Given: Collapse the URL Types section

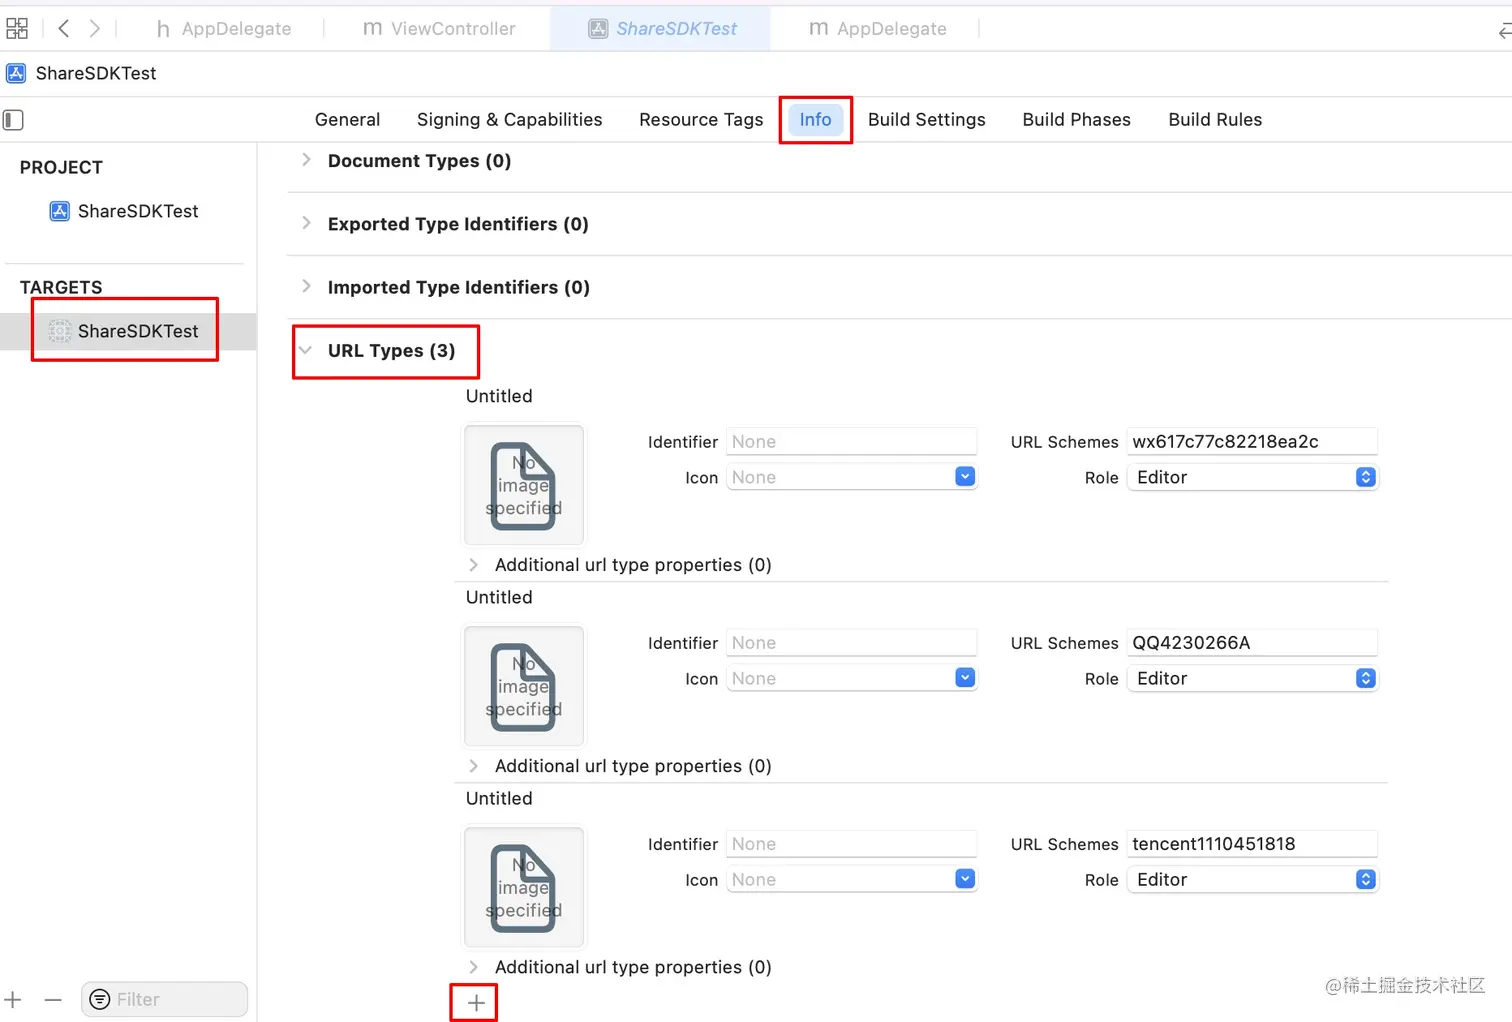Looking at the screenshot, I should (x=306, y=350).
